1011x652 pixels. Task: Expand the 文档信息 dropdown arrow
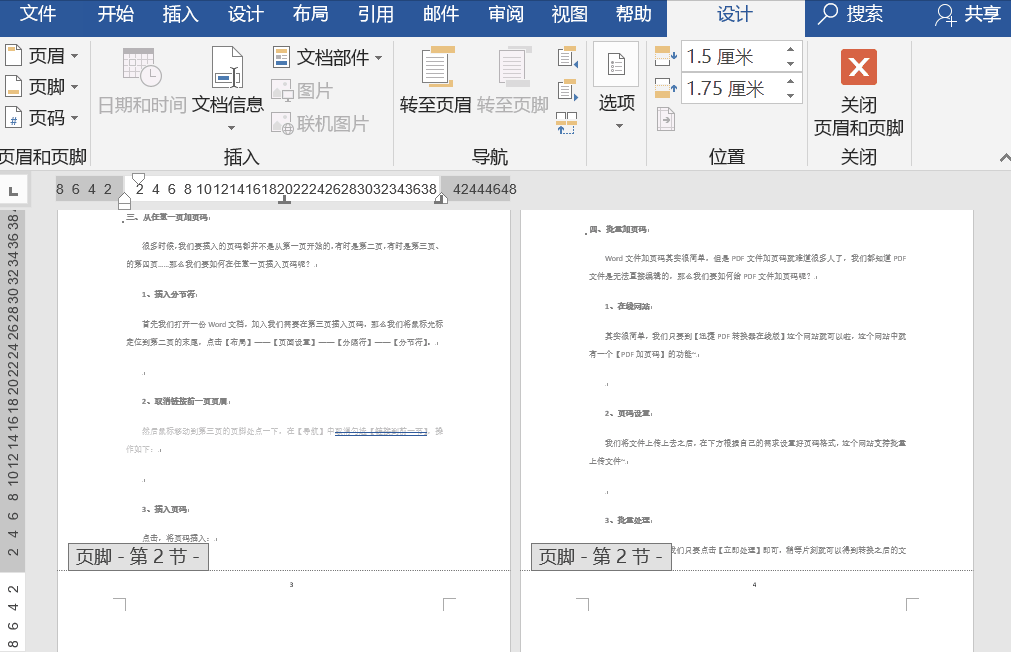(231, 128)
